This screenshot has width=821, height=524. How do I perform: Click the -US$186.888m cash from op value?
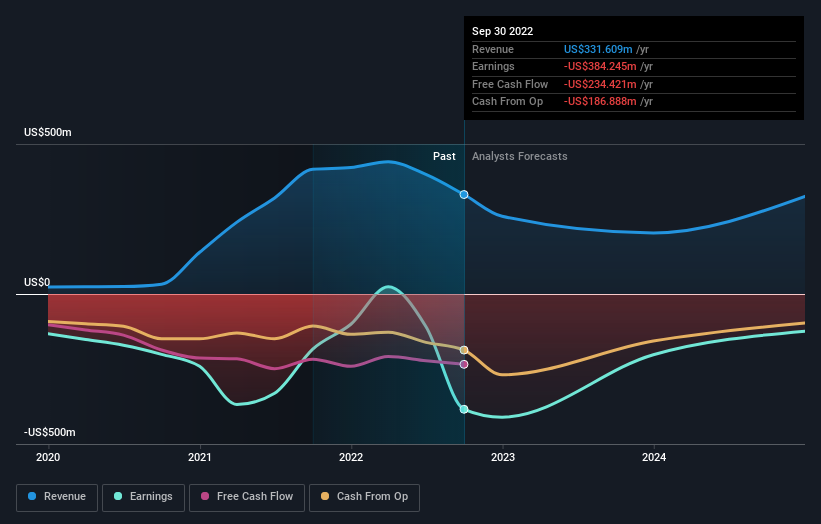coord(600,102)
